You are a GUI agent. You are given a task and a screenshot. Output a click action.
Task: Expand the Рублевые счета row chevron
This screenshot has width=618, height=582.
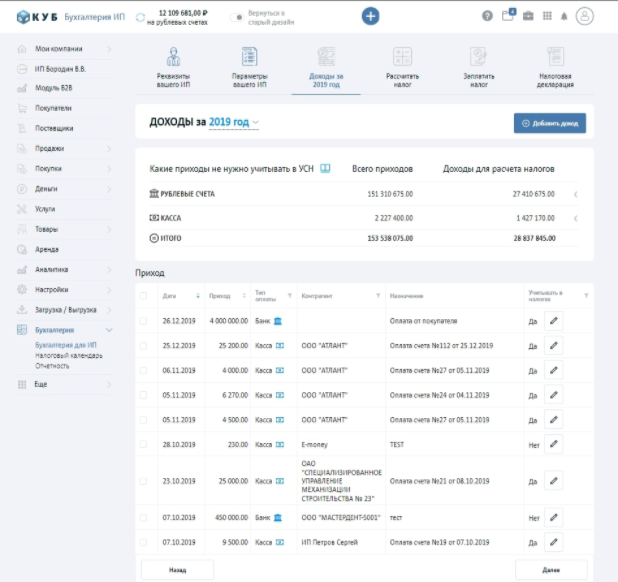(575, 194)
